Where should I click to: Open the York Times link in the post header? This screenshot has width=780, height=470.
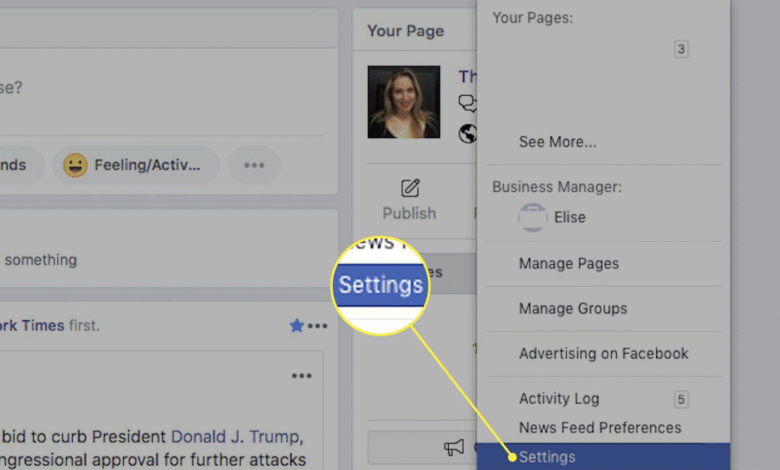pos(32,326)
